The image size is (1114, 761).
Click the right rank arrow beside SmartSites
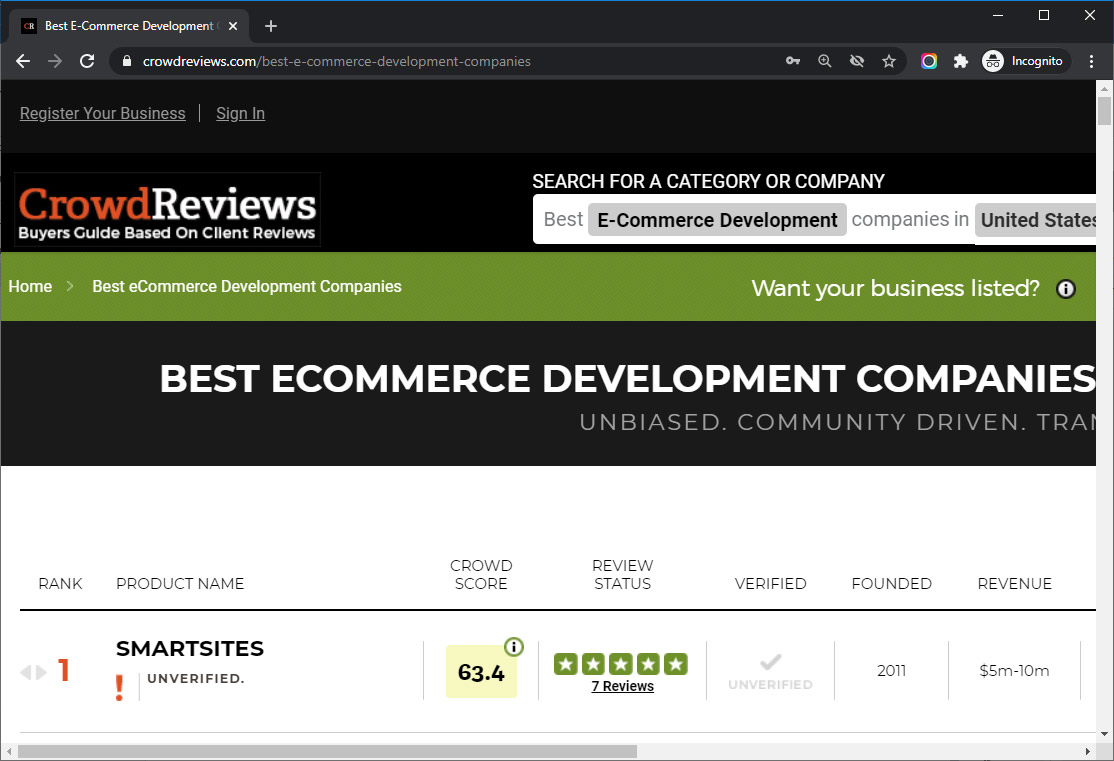[41, 672]
